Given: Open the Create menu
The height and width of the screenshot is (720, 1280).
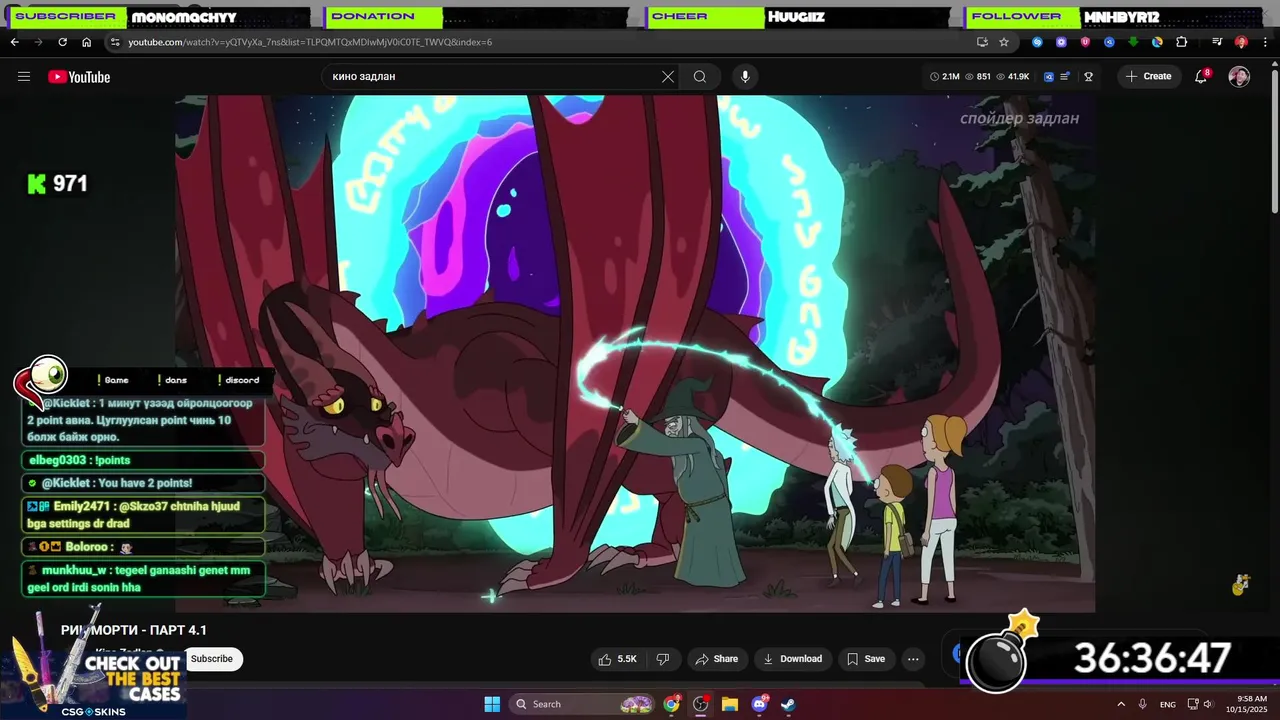Looking at the screenshot, I should tap(1148, 76).
